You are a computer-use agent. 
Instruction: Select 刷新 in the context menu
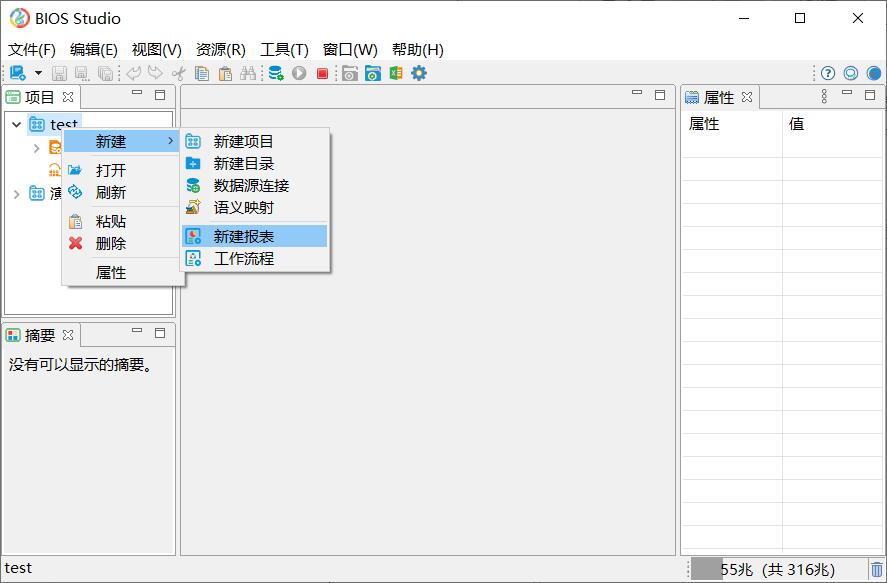[122, 192]
